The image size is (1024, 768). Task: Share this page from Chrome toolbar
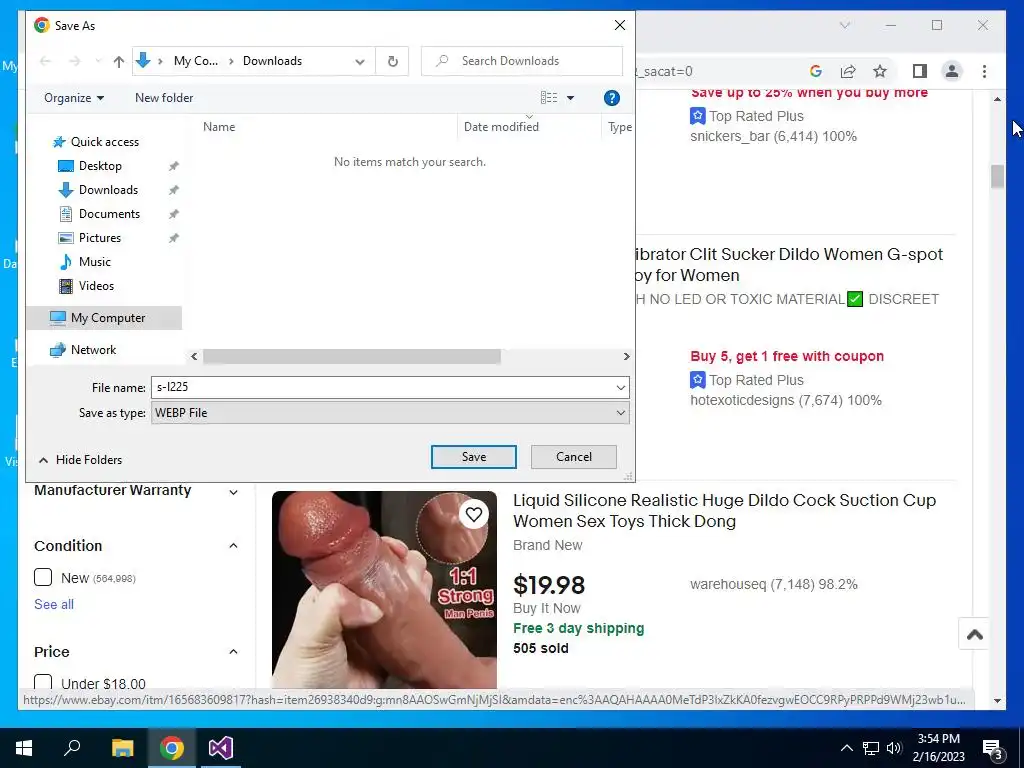(848, 71)
